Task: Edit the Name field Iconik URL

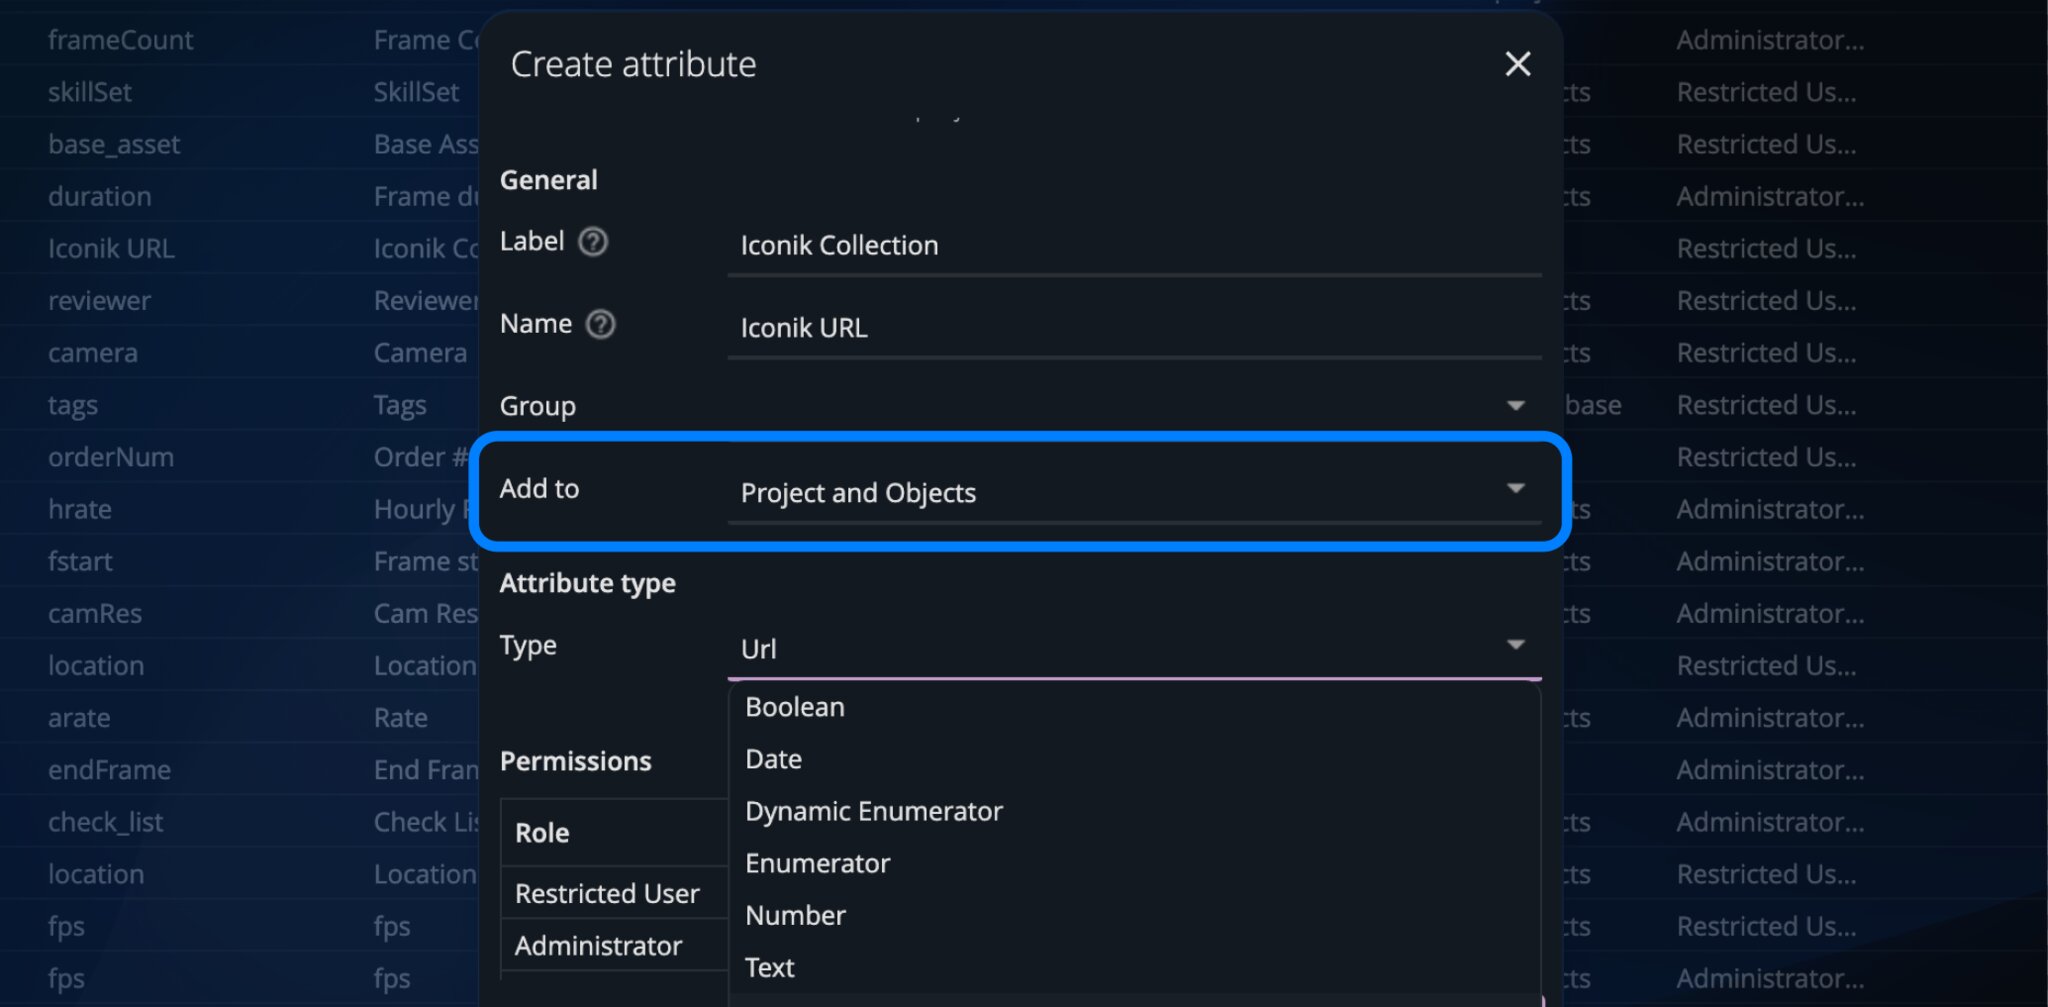Action: pos(1134,328)
